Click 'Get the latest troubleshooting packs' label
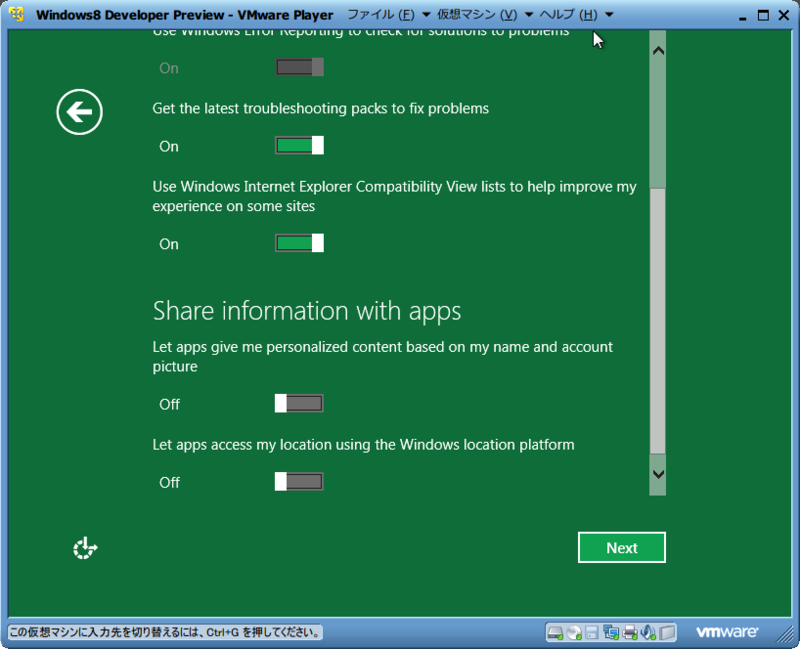This screenshot has height=649, width=800. click(x=320, y=108)
